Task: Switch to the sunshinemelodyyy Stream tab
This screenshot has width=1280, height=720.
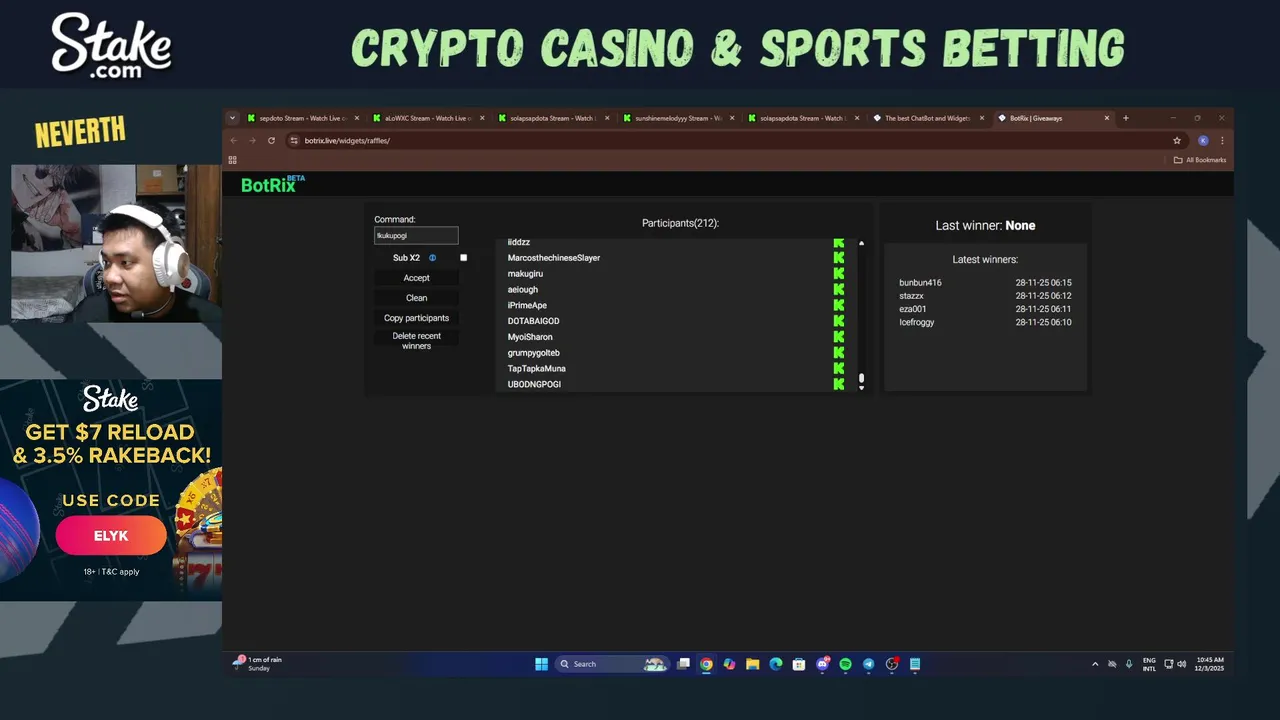Action: (x=678, y=118)
